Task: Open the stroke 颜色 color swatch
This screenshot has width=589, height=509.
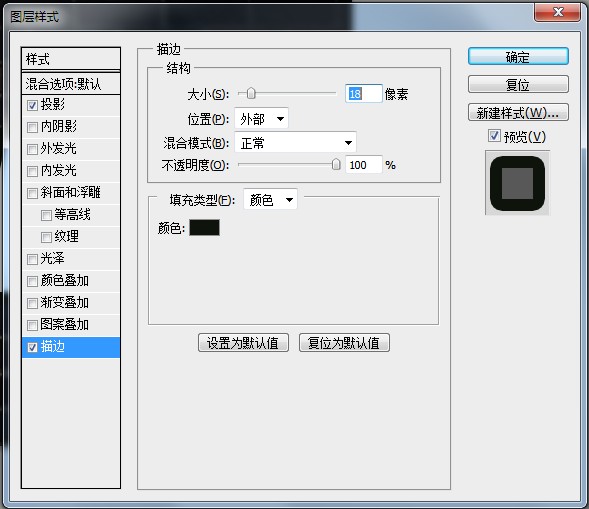Action: pyautogui.click(x=204, y=228)
